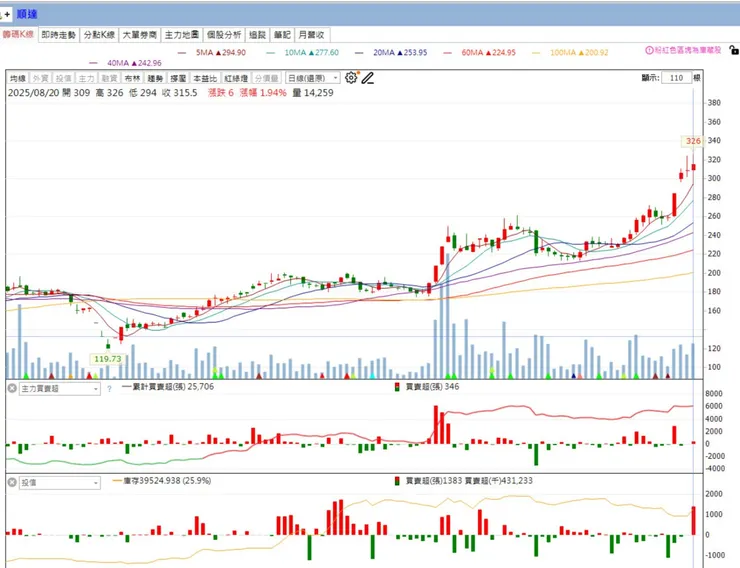Click the date text 2025/08/20
Image resolution: width=740 pixels, height=568 pixels.
pos(34,93)
